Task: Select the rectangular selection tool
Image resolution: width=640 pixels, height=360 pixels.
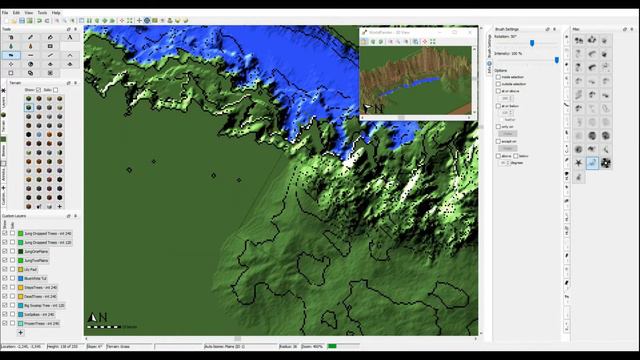Action: 11,73
